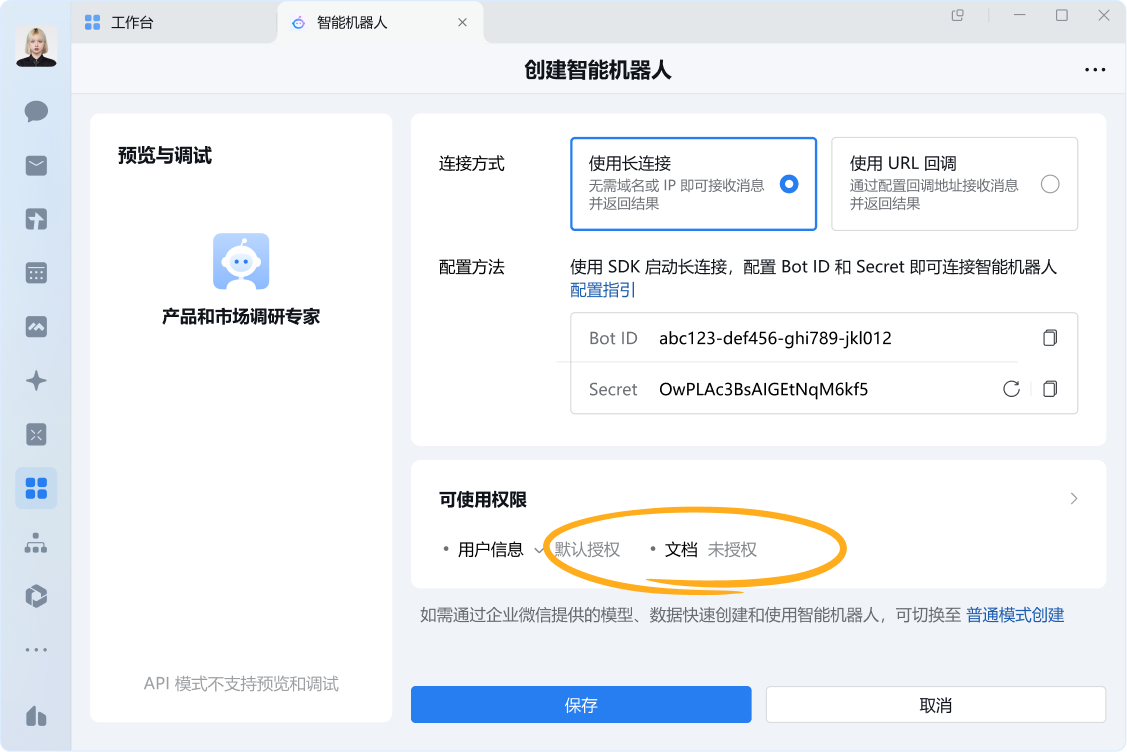Open the chat messages panel in sidebar
Image resolution: width=1127 pixels, height=752 pixels.
[x=36, y=112]
